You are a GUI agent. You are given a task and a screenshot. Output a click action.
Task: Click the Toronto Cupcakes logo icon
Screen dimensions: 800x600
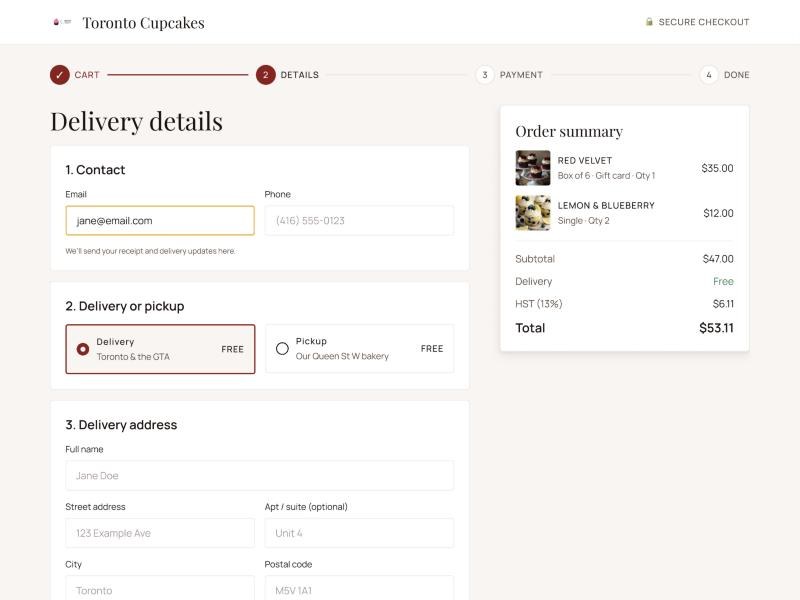pos(62,22)
